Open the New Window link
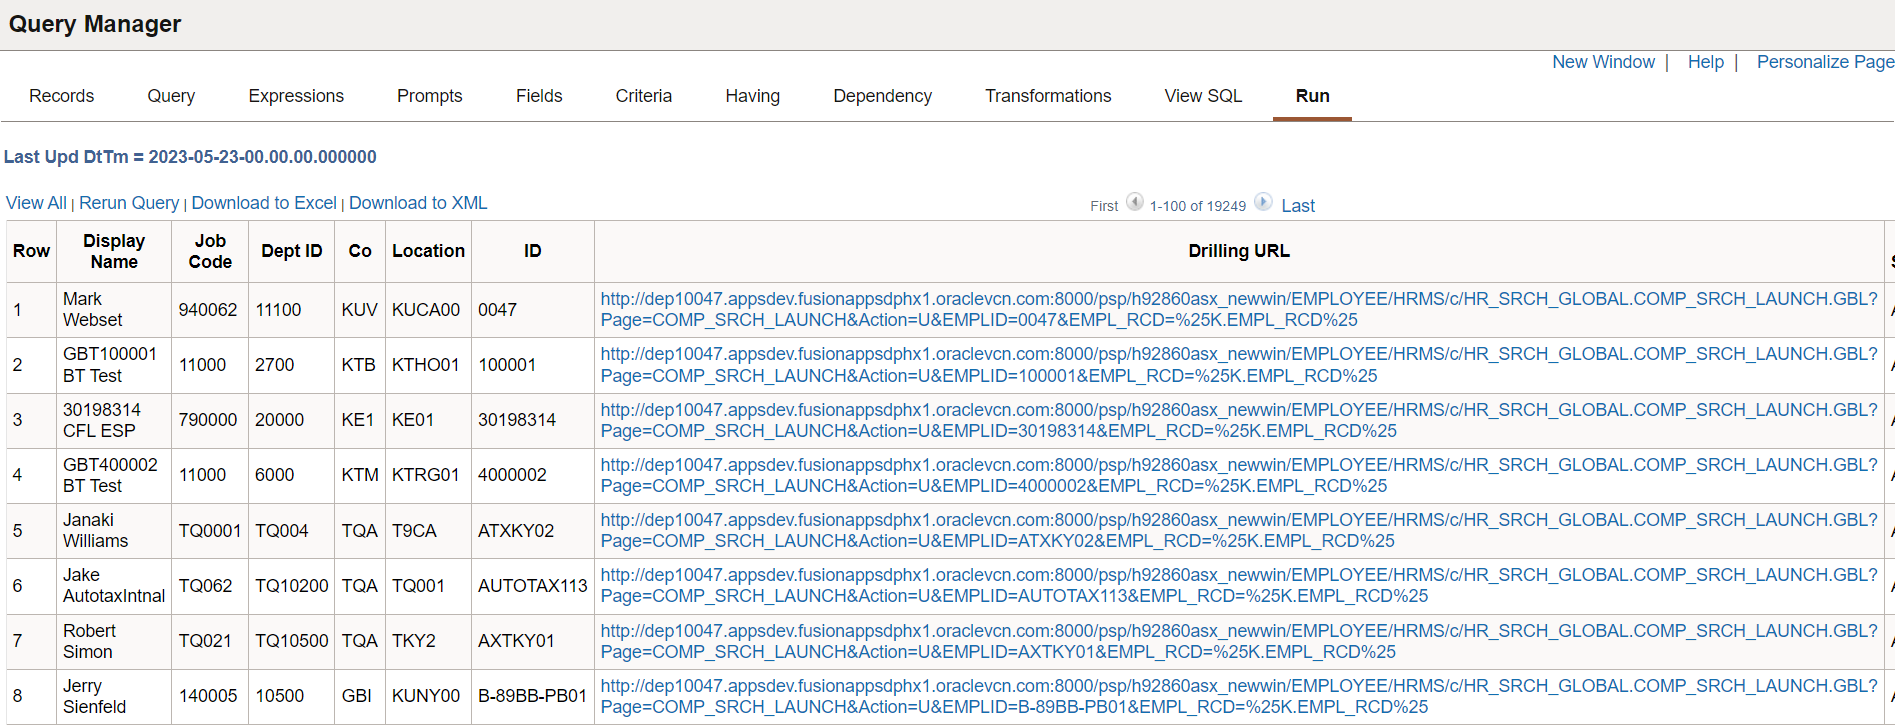Viewport: 1895px width, 725px height. click(1603, 62)
